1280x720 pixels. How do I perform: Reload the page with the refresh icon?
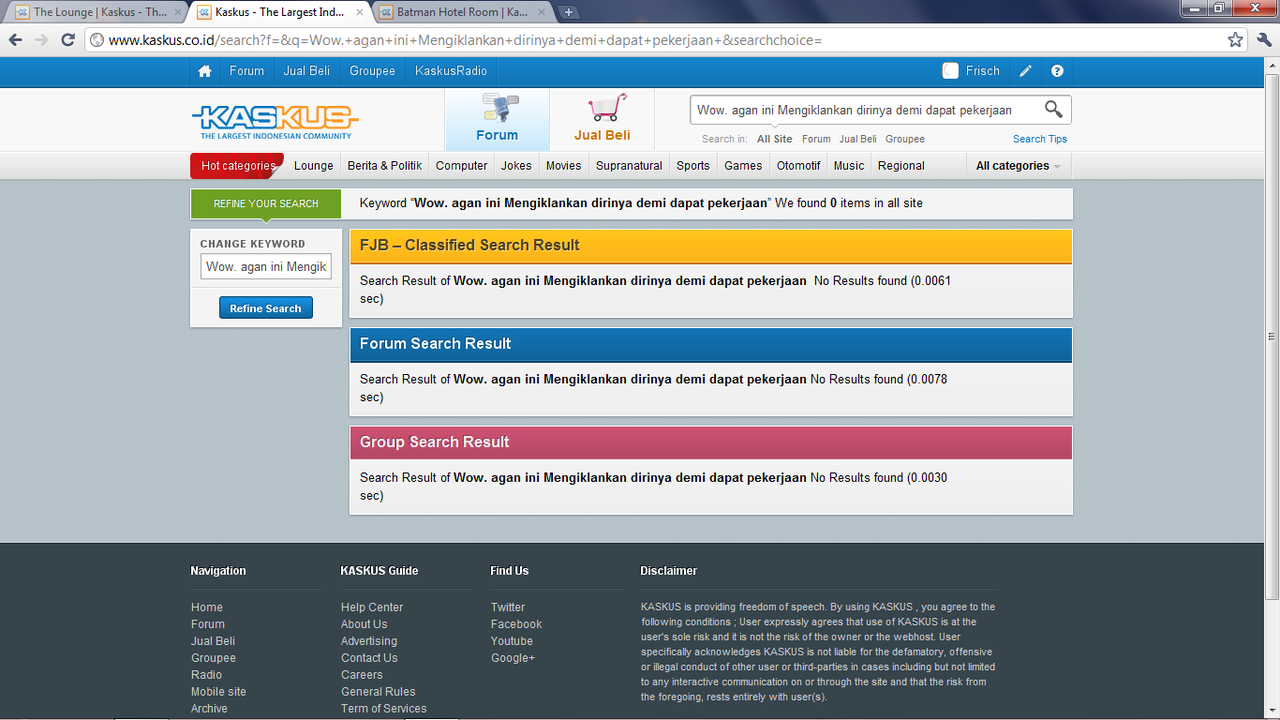pyautogui.click(x=68, y=40)
